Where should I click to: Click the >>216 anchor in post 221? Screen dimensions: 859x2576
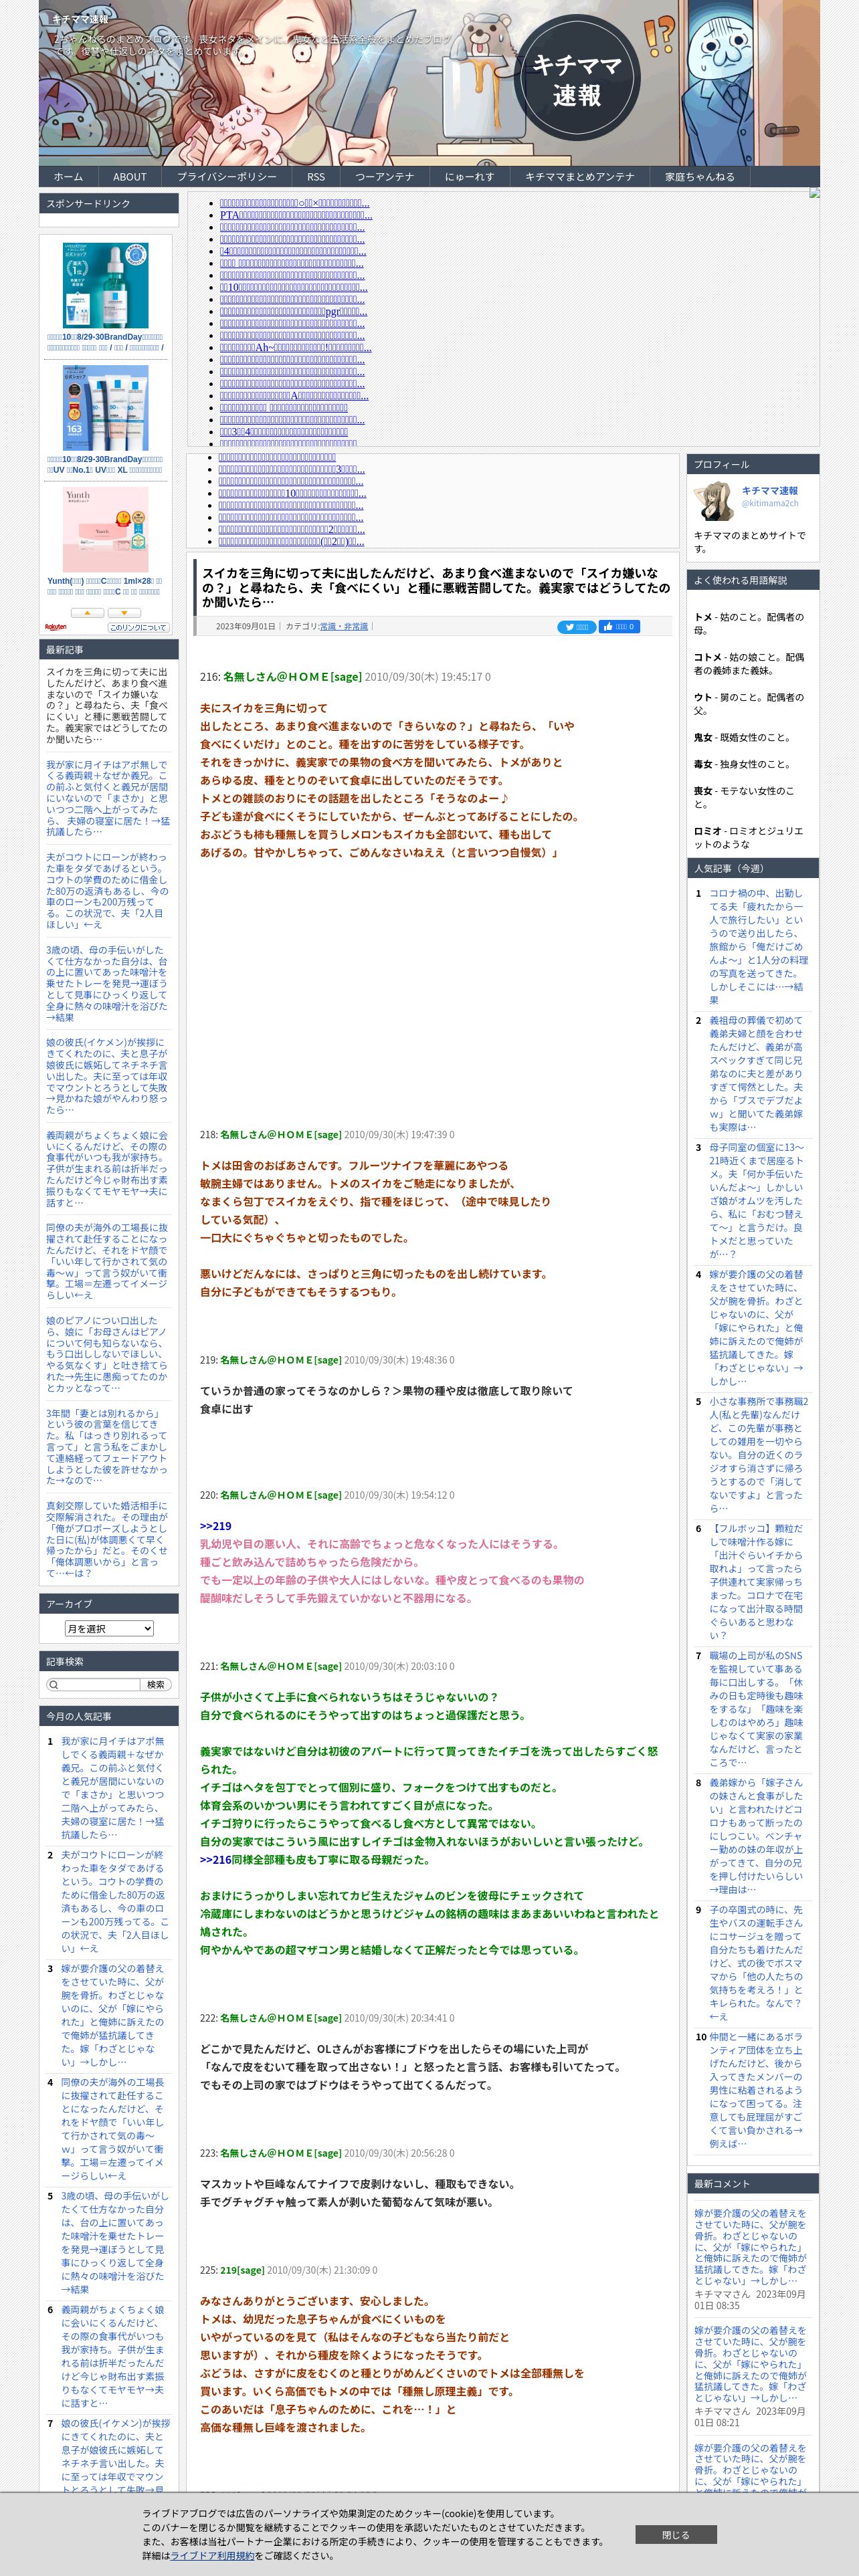[x=215, y=1860]
